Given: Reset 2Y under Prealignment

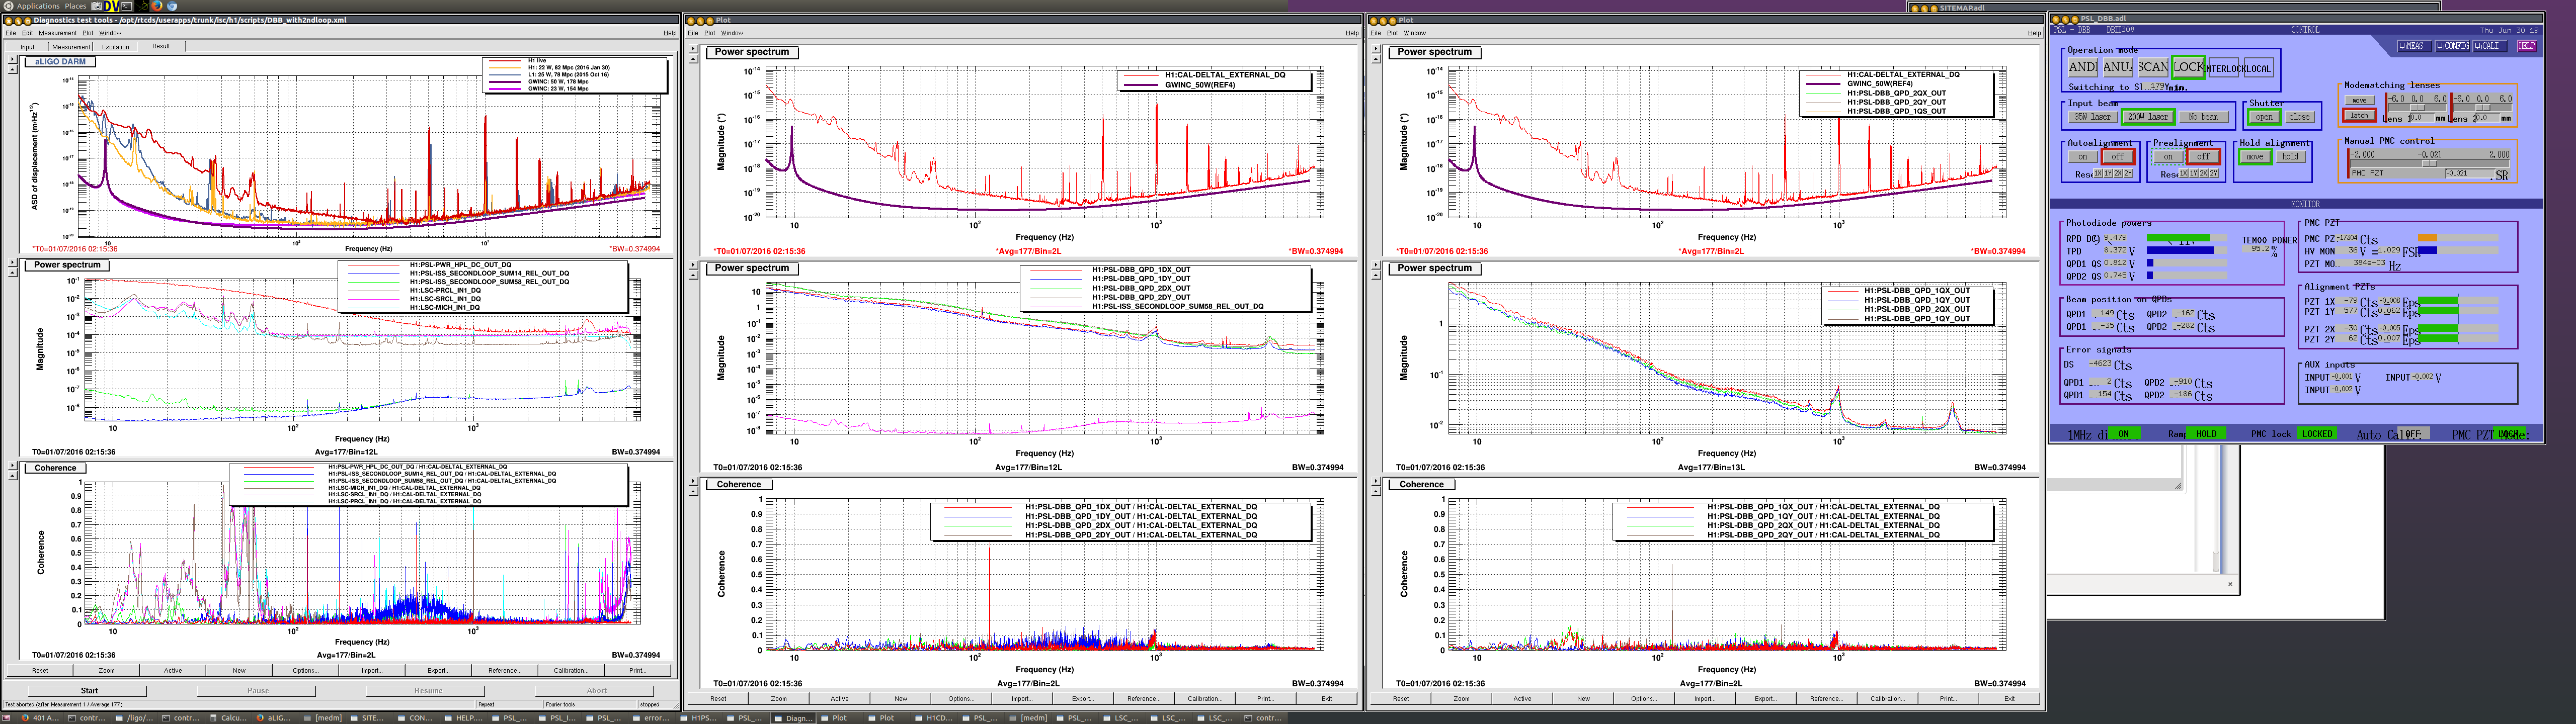Looking at the screenshot, I should click(2214, 174).
